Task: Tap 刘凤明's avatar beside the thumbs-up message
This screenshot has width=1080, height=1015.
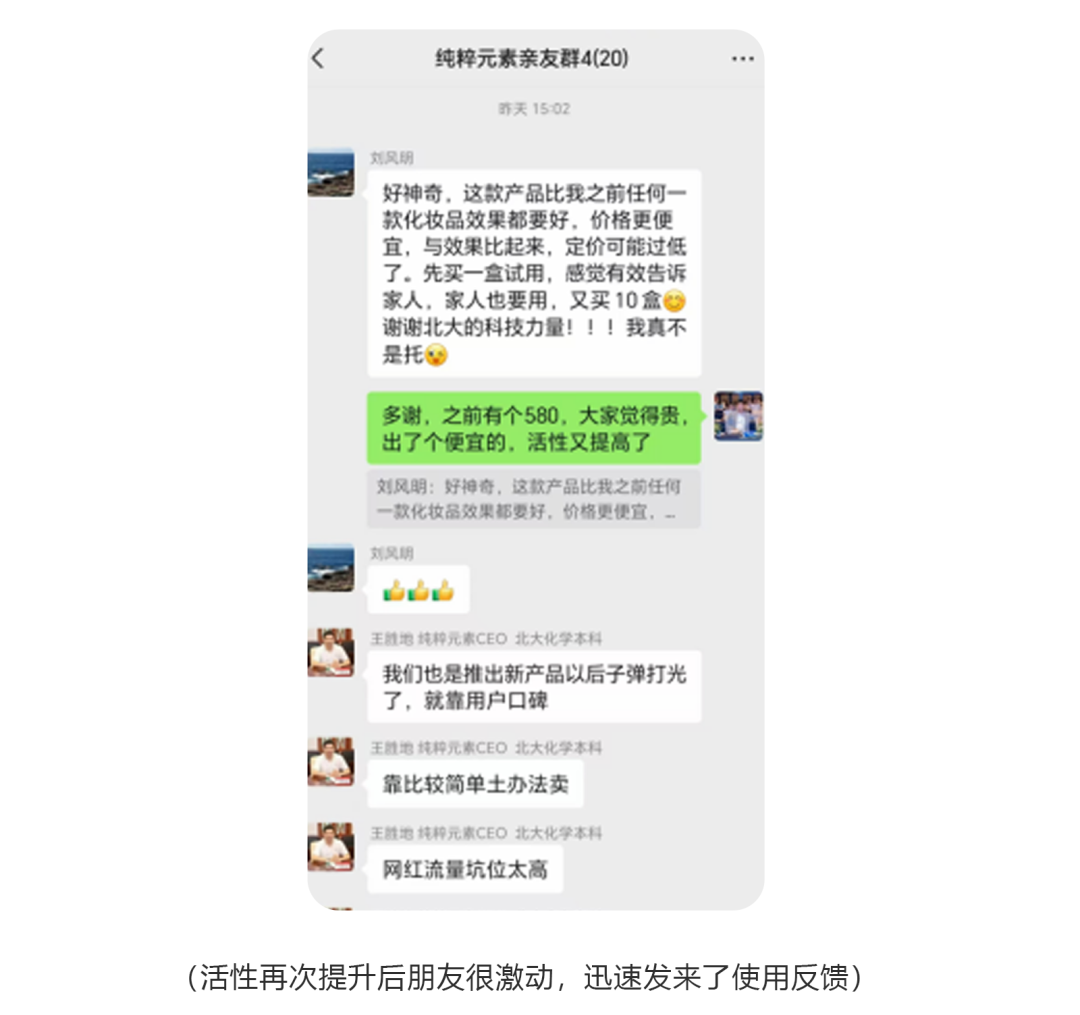Action: click(x=331, y=568)
